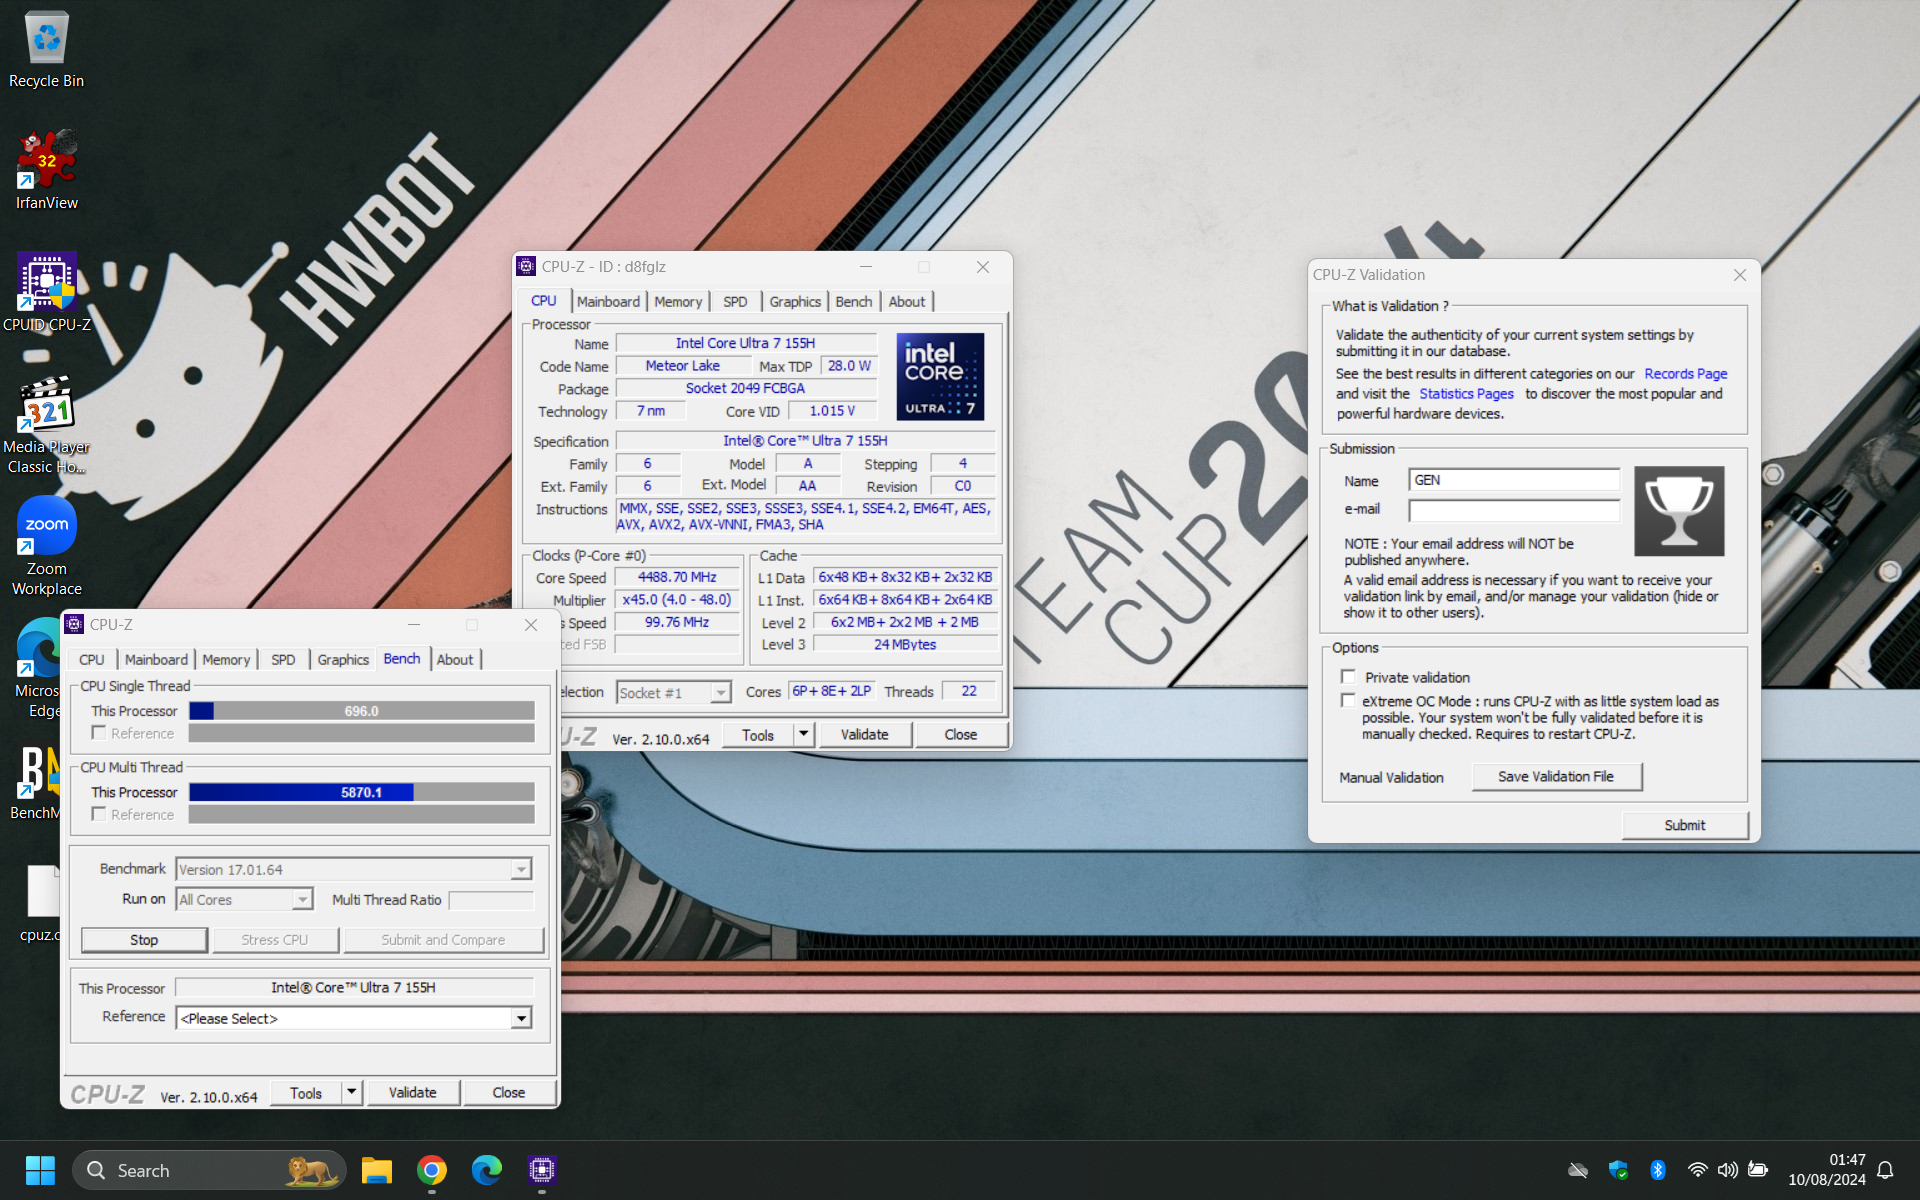Image resolution: width=1920 pixels, height=1200 pixels.
Task: Expand the Benchmark version dropdown
Action: click(521, 870)
